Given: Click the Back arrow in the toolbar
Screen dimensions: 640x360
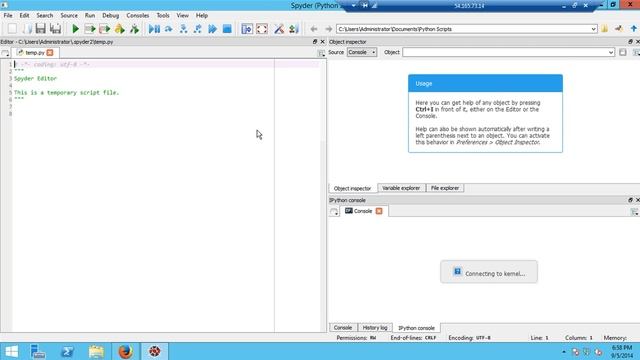Looking at the screenshot, I should point(313,29).
